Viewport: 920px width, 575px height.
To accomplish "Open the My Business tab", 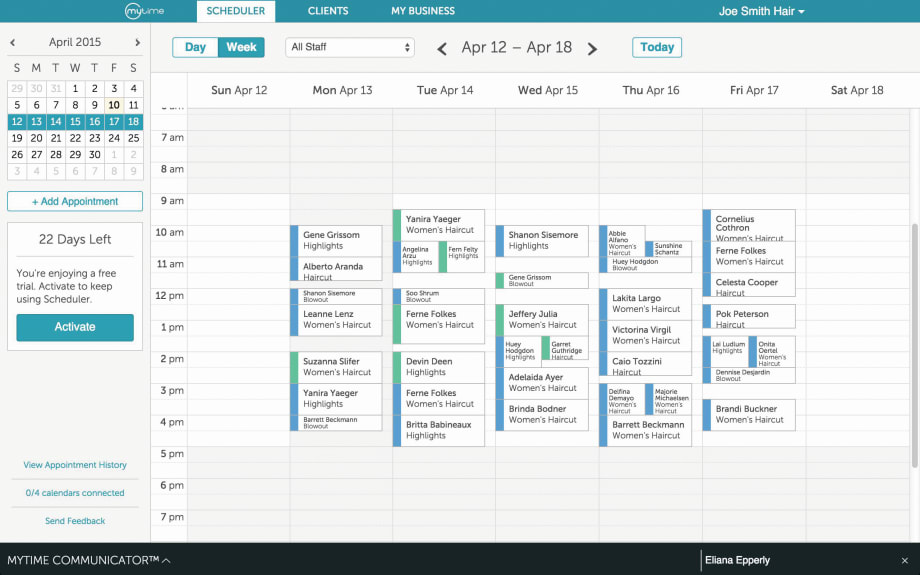I will coord(423,11).
